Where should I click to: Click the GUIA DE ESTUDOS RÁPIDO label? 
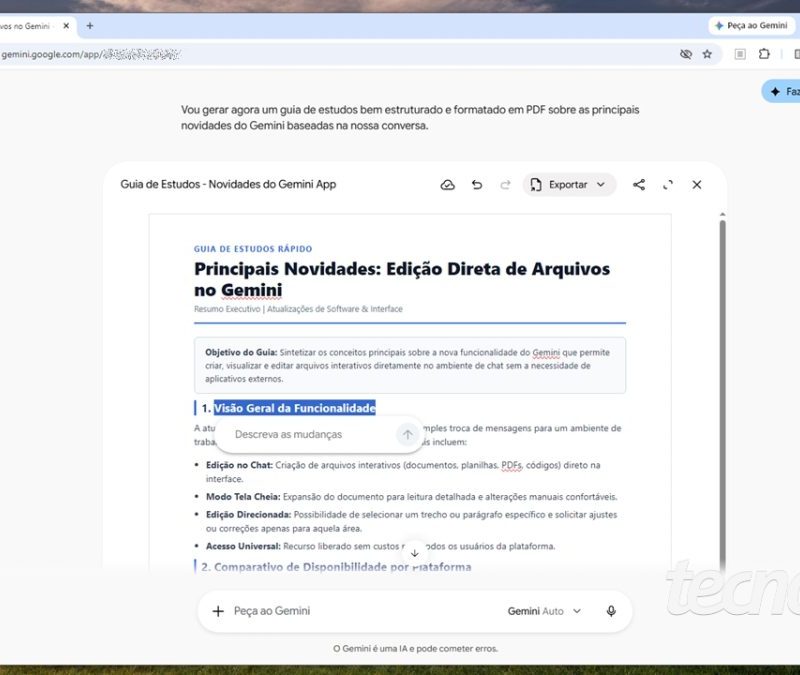click(x=253, y=249)
